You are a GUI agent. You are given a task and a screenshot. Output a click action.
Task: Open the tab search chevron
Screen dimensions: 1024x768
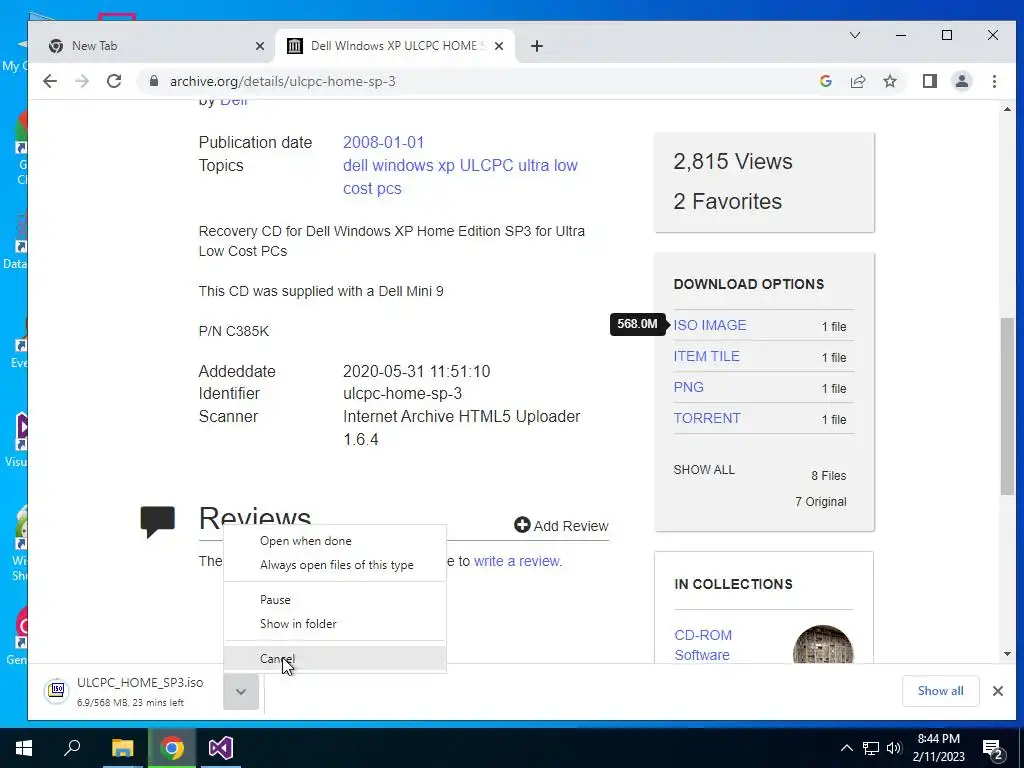854,35
